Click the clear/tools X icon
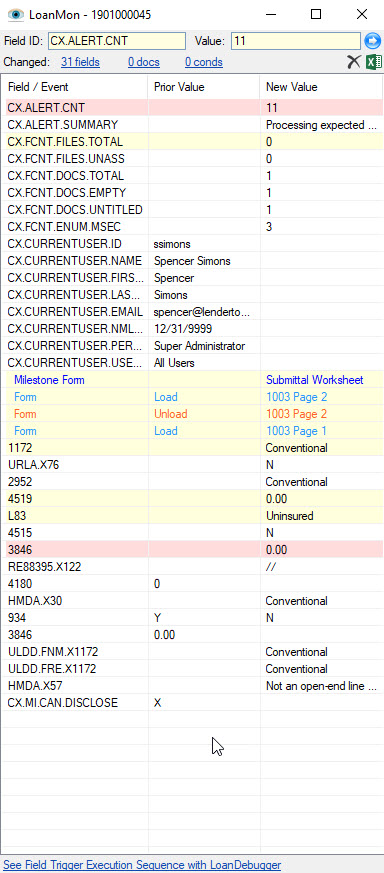The height and width of the screenshot is (873, 384). pyautogui.click(x=354, y=62)
